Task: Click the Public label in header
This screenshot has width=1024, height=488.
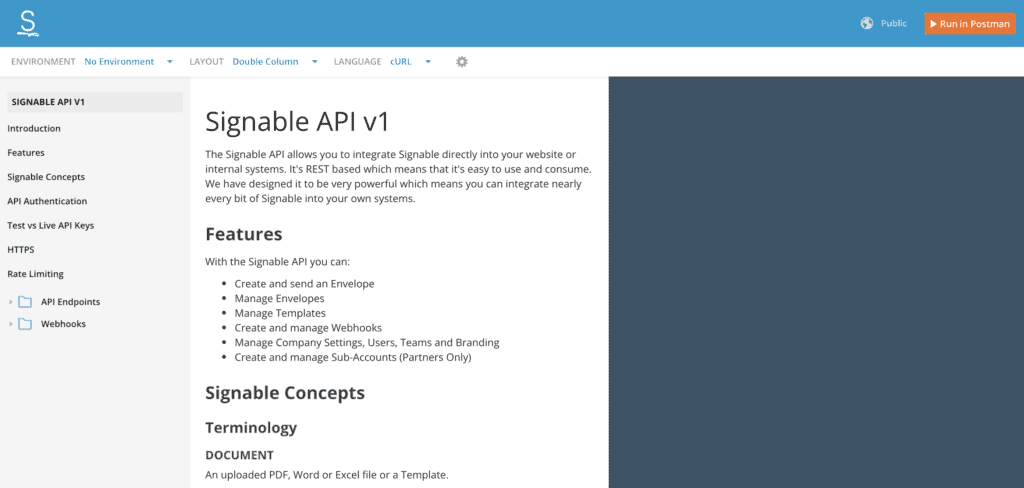Action: (893, 24)
